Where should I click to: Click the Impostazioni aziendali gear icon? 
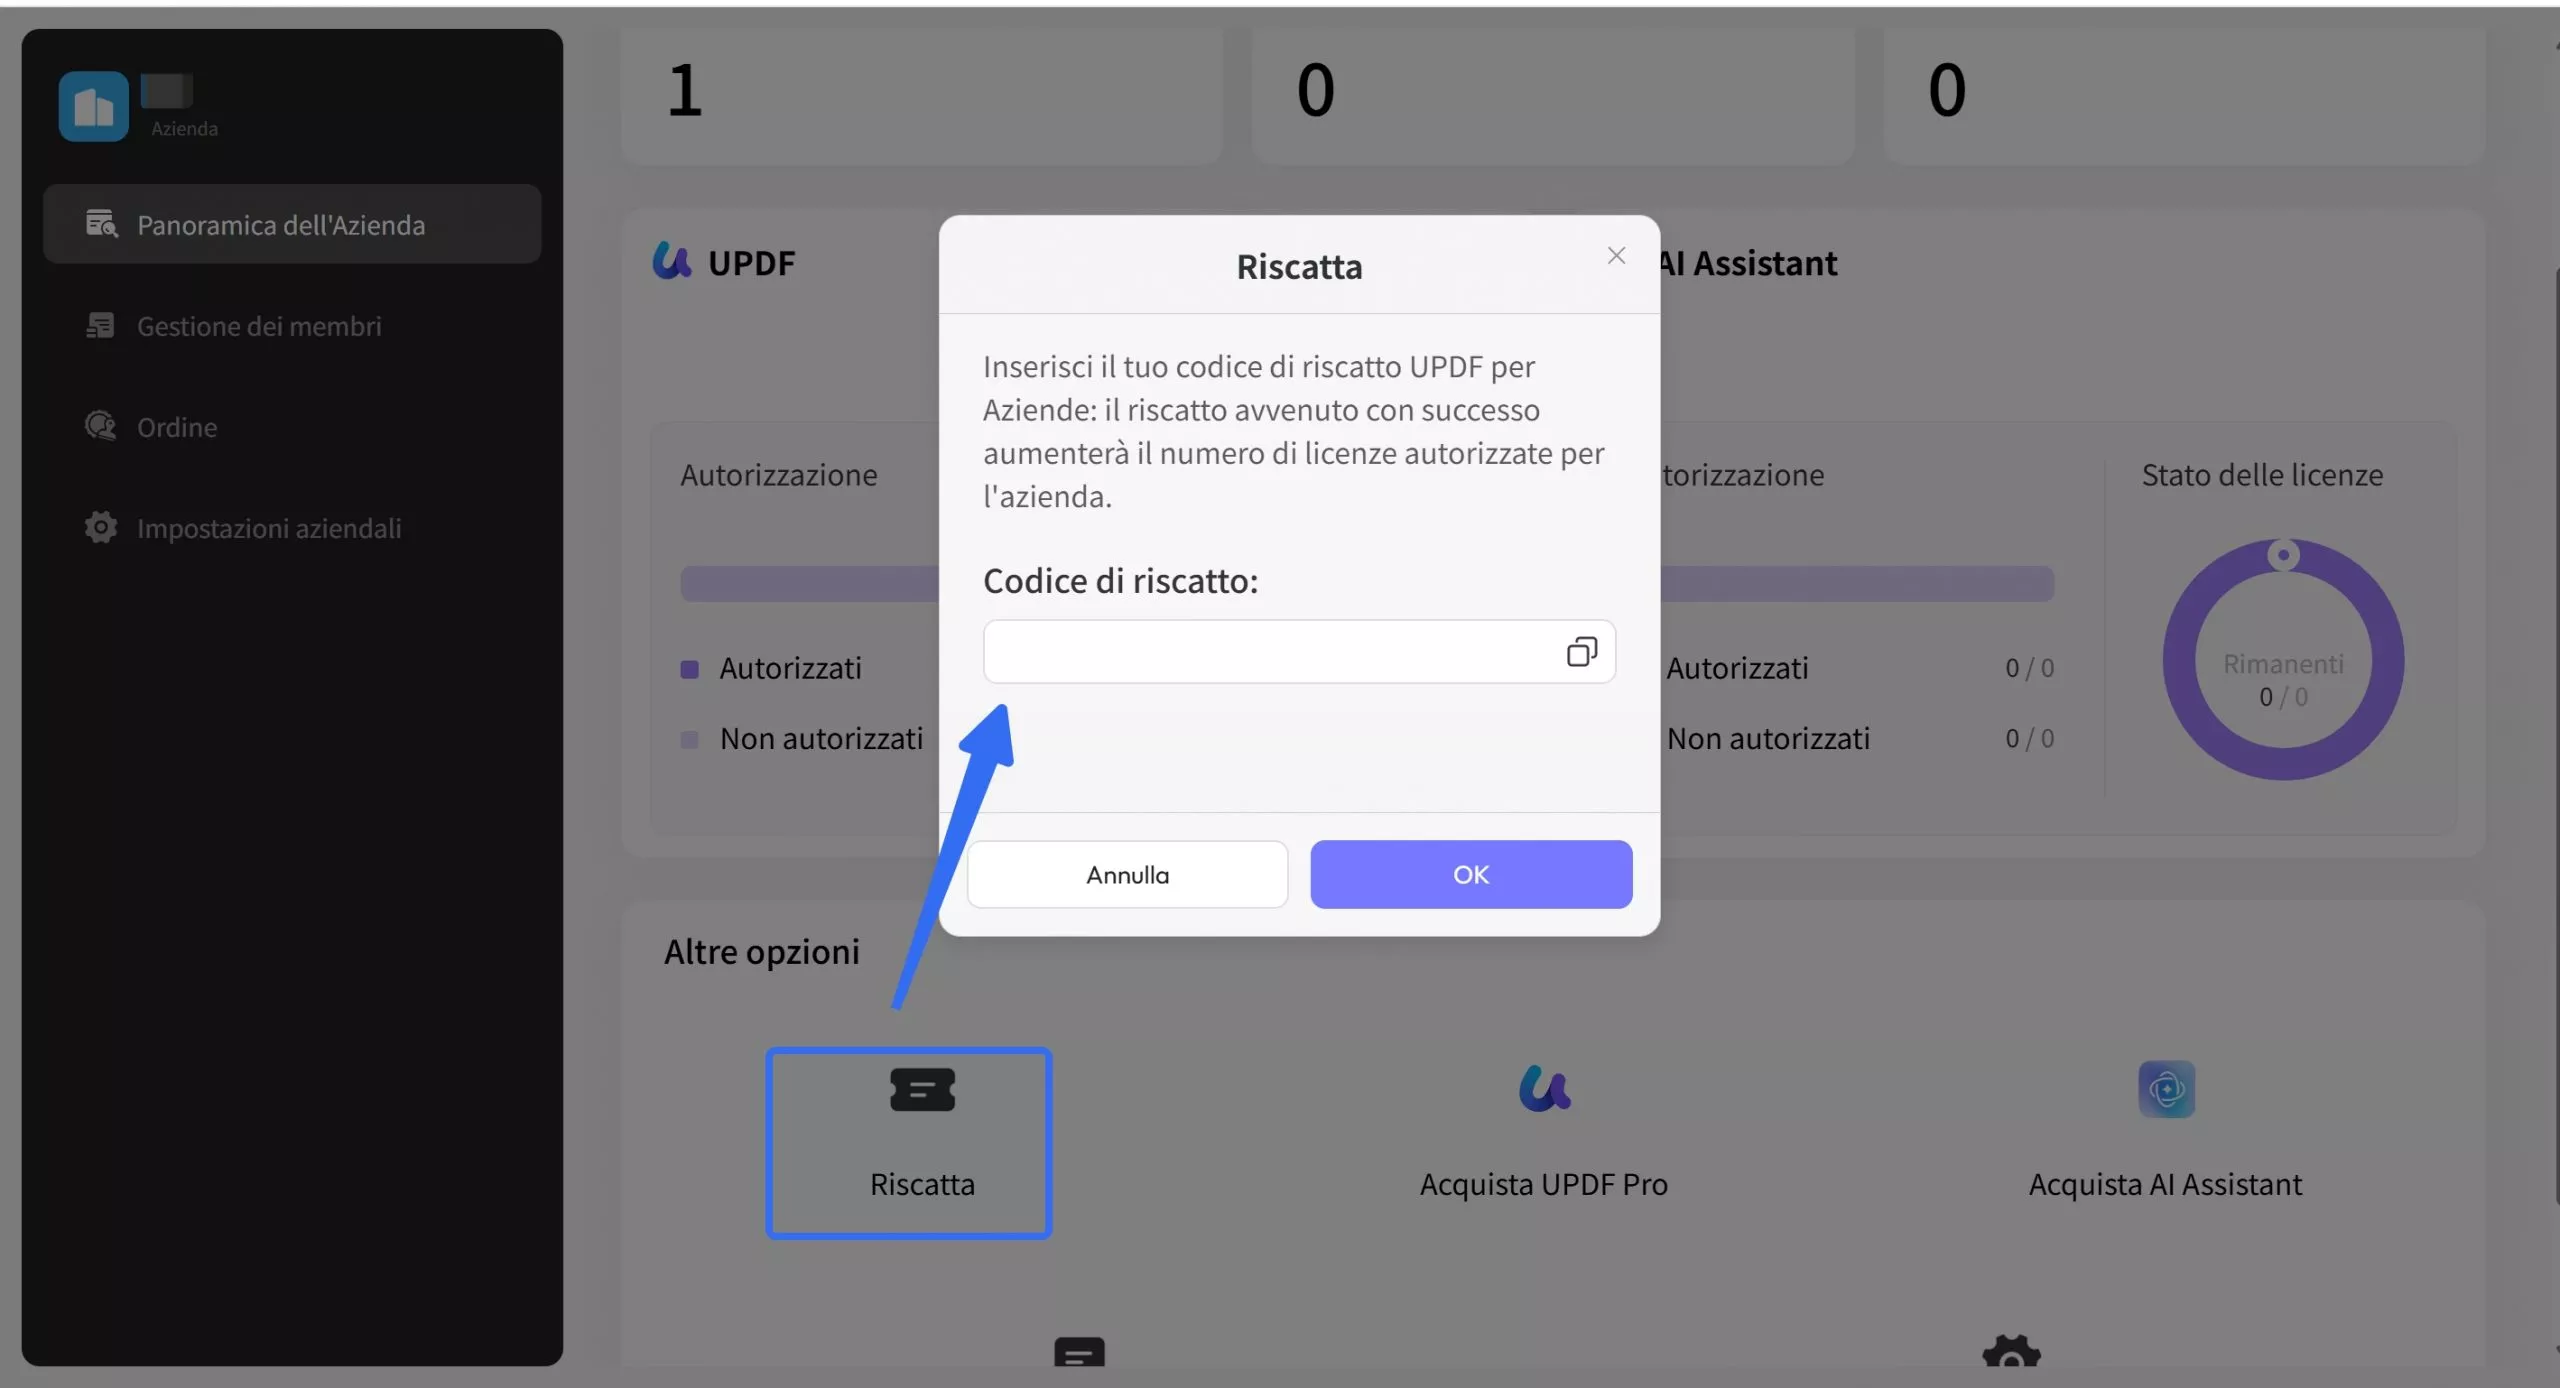100,527
